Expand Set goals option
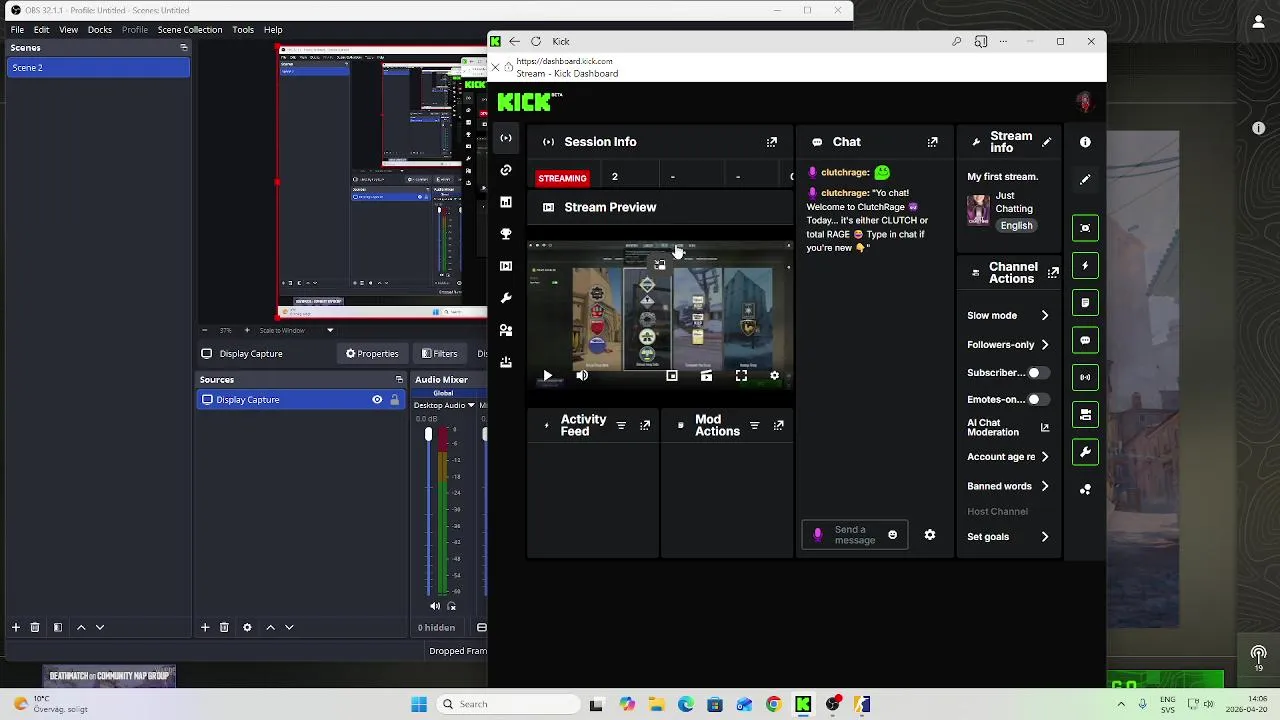1280x720 pixels. [1045, 537]
